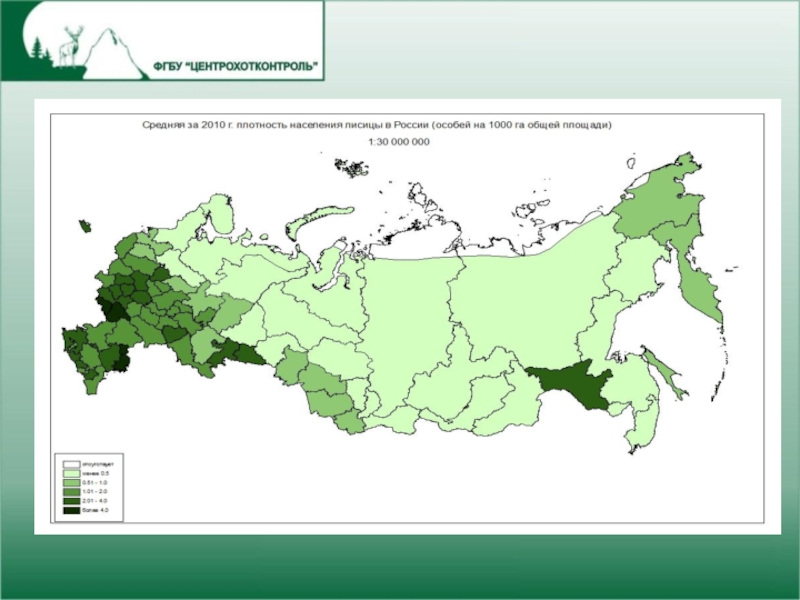Click the deer figure in the logo
The image size is (800, 600).
pyautogui.click(x=71, y=45)
